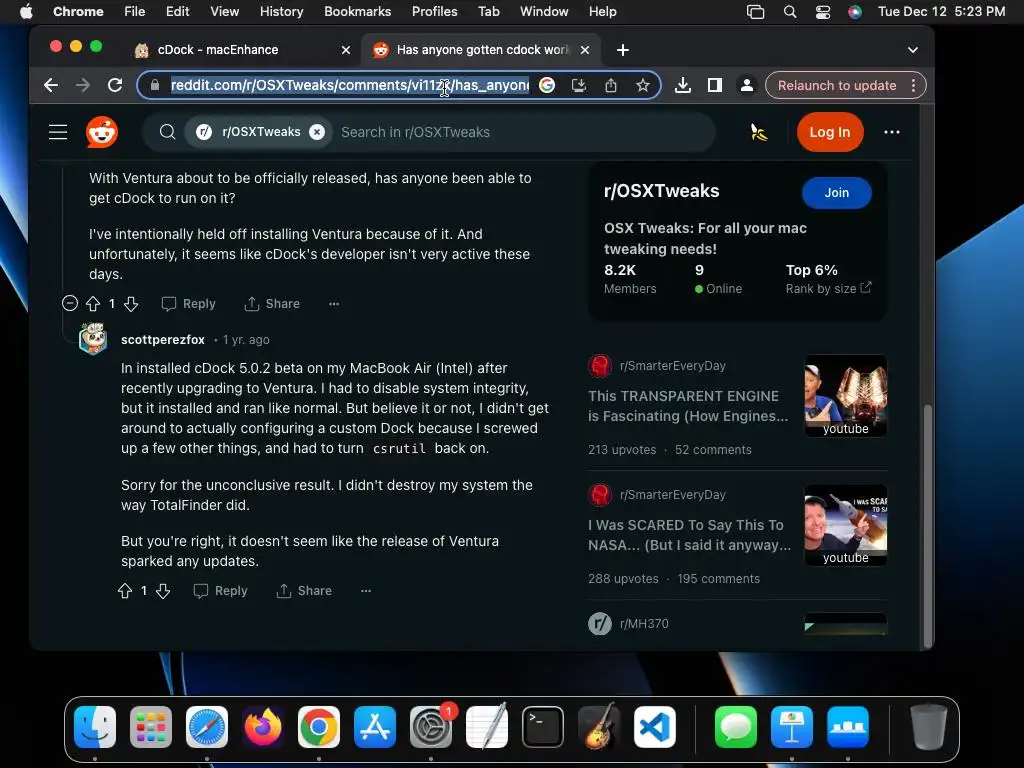This screenshot has height=768, width=1024.
Task: Open the Reddit hamburger menu
Action: (x=58, y=132)
